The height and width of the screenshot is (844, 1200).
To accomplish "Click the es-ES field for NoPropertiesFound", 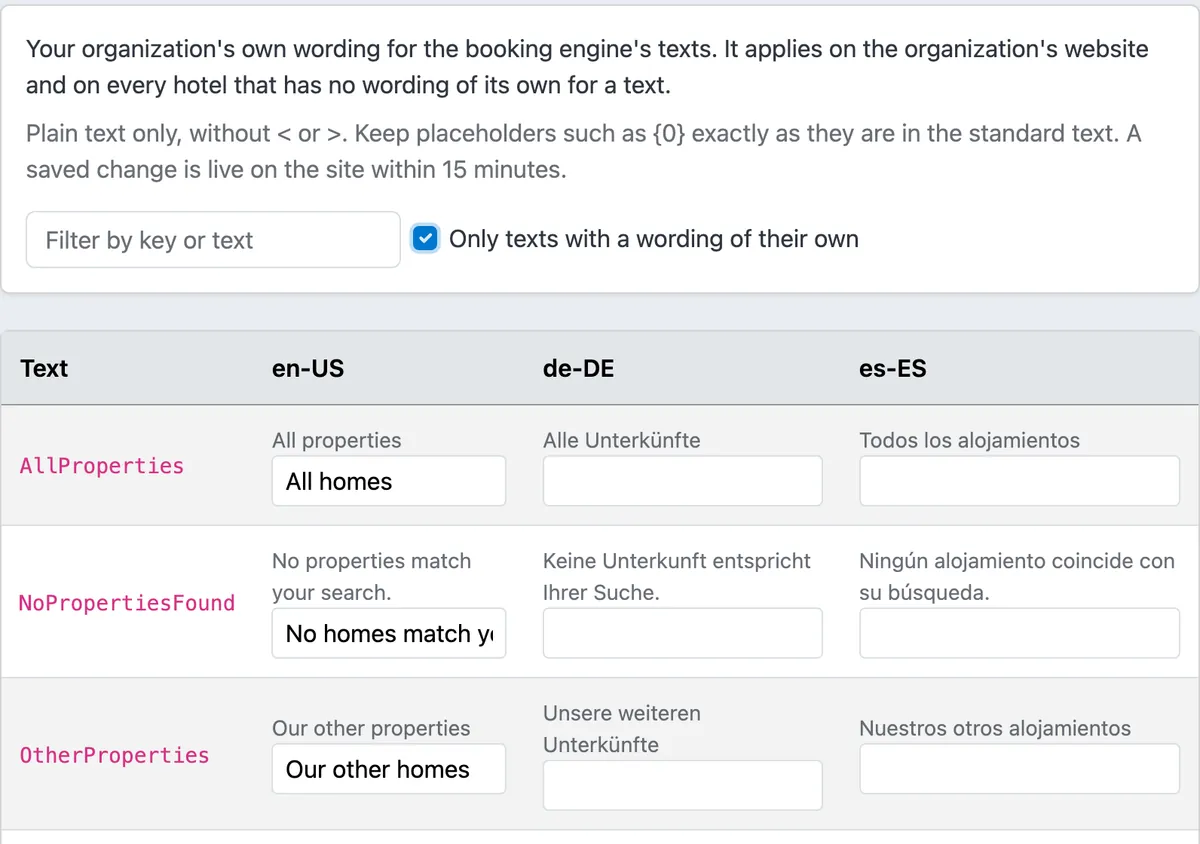I will pyautogui.click(x=1019, y=633).
